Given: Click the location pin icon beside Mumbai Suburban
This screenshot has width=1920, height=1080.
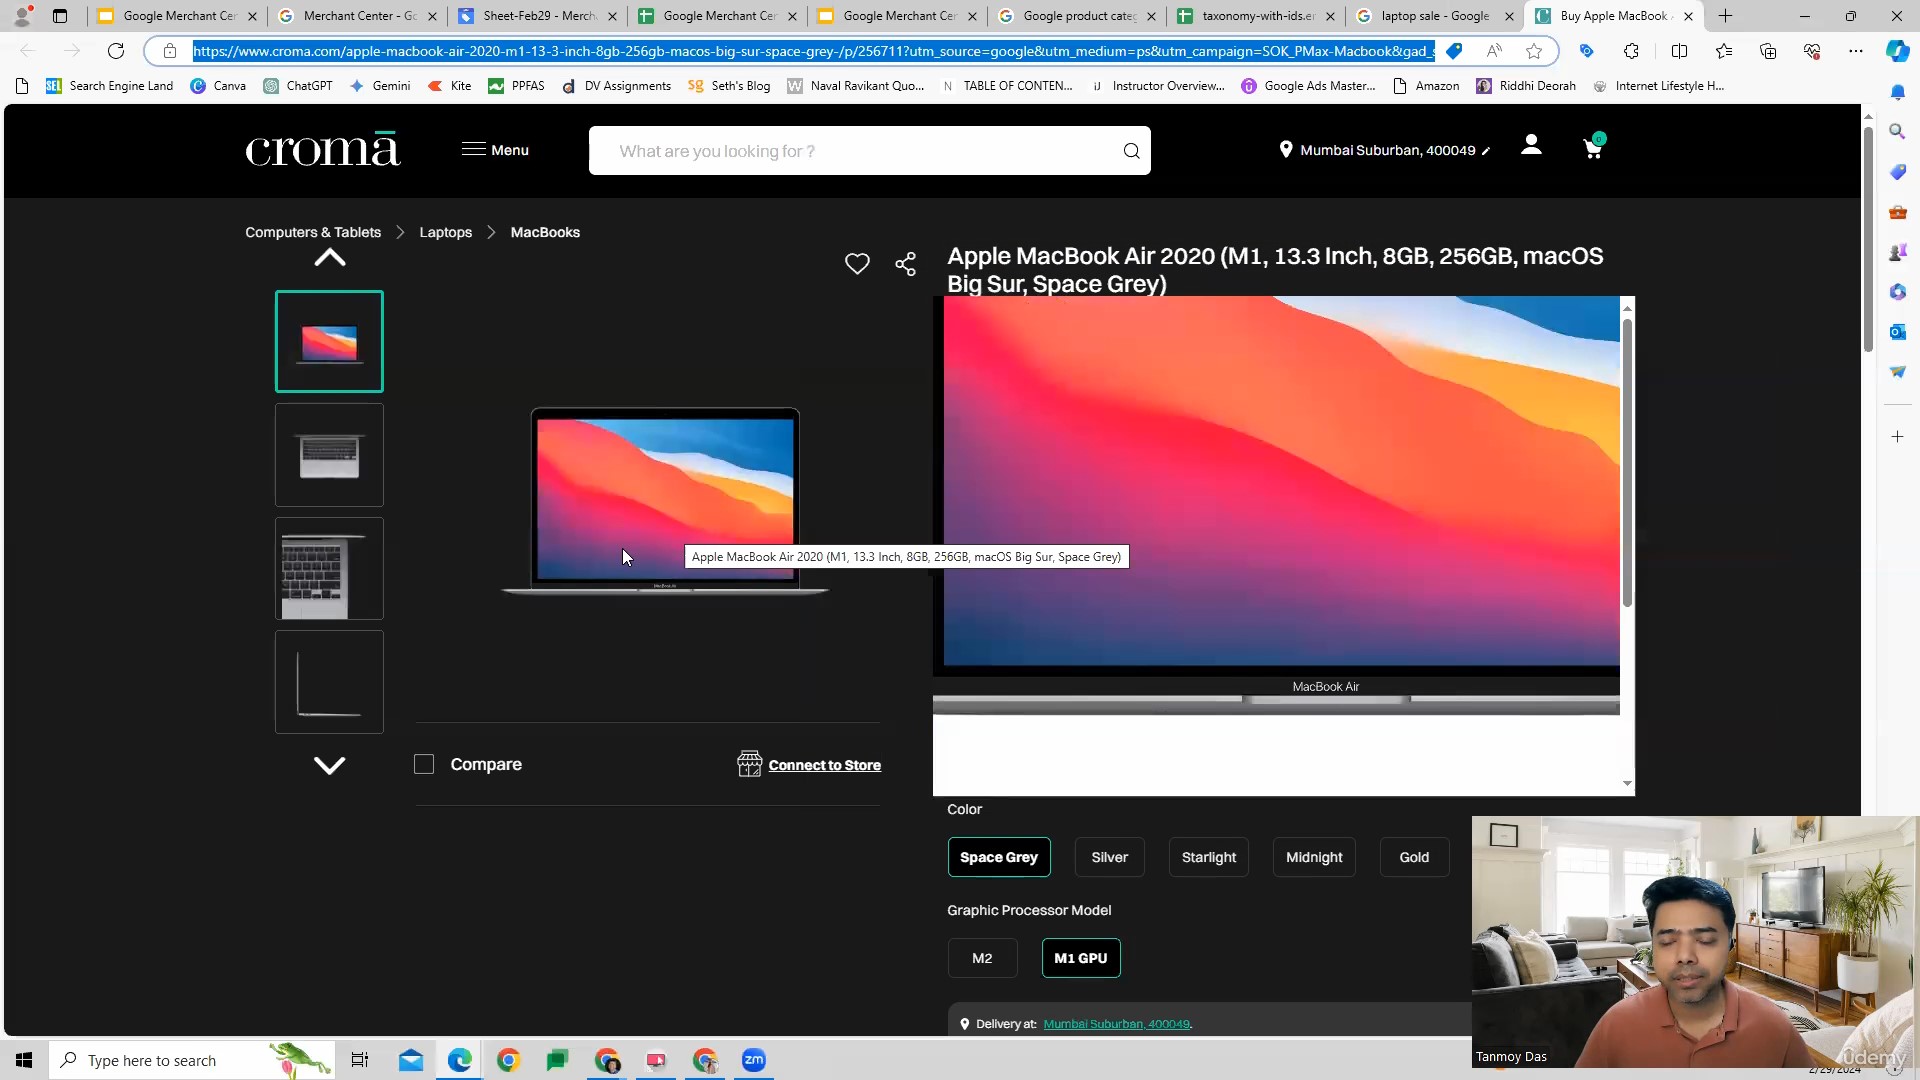Looking at the screenshot, I should coord(1286,150).
